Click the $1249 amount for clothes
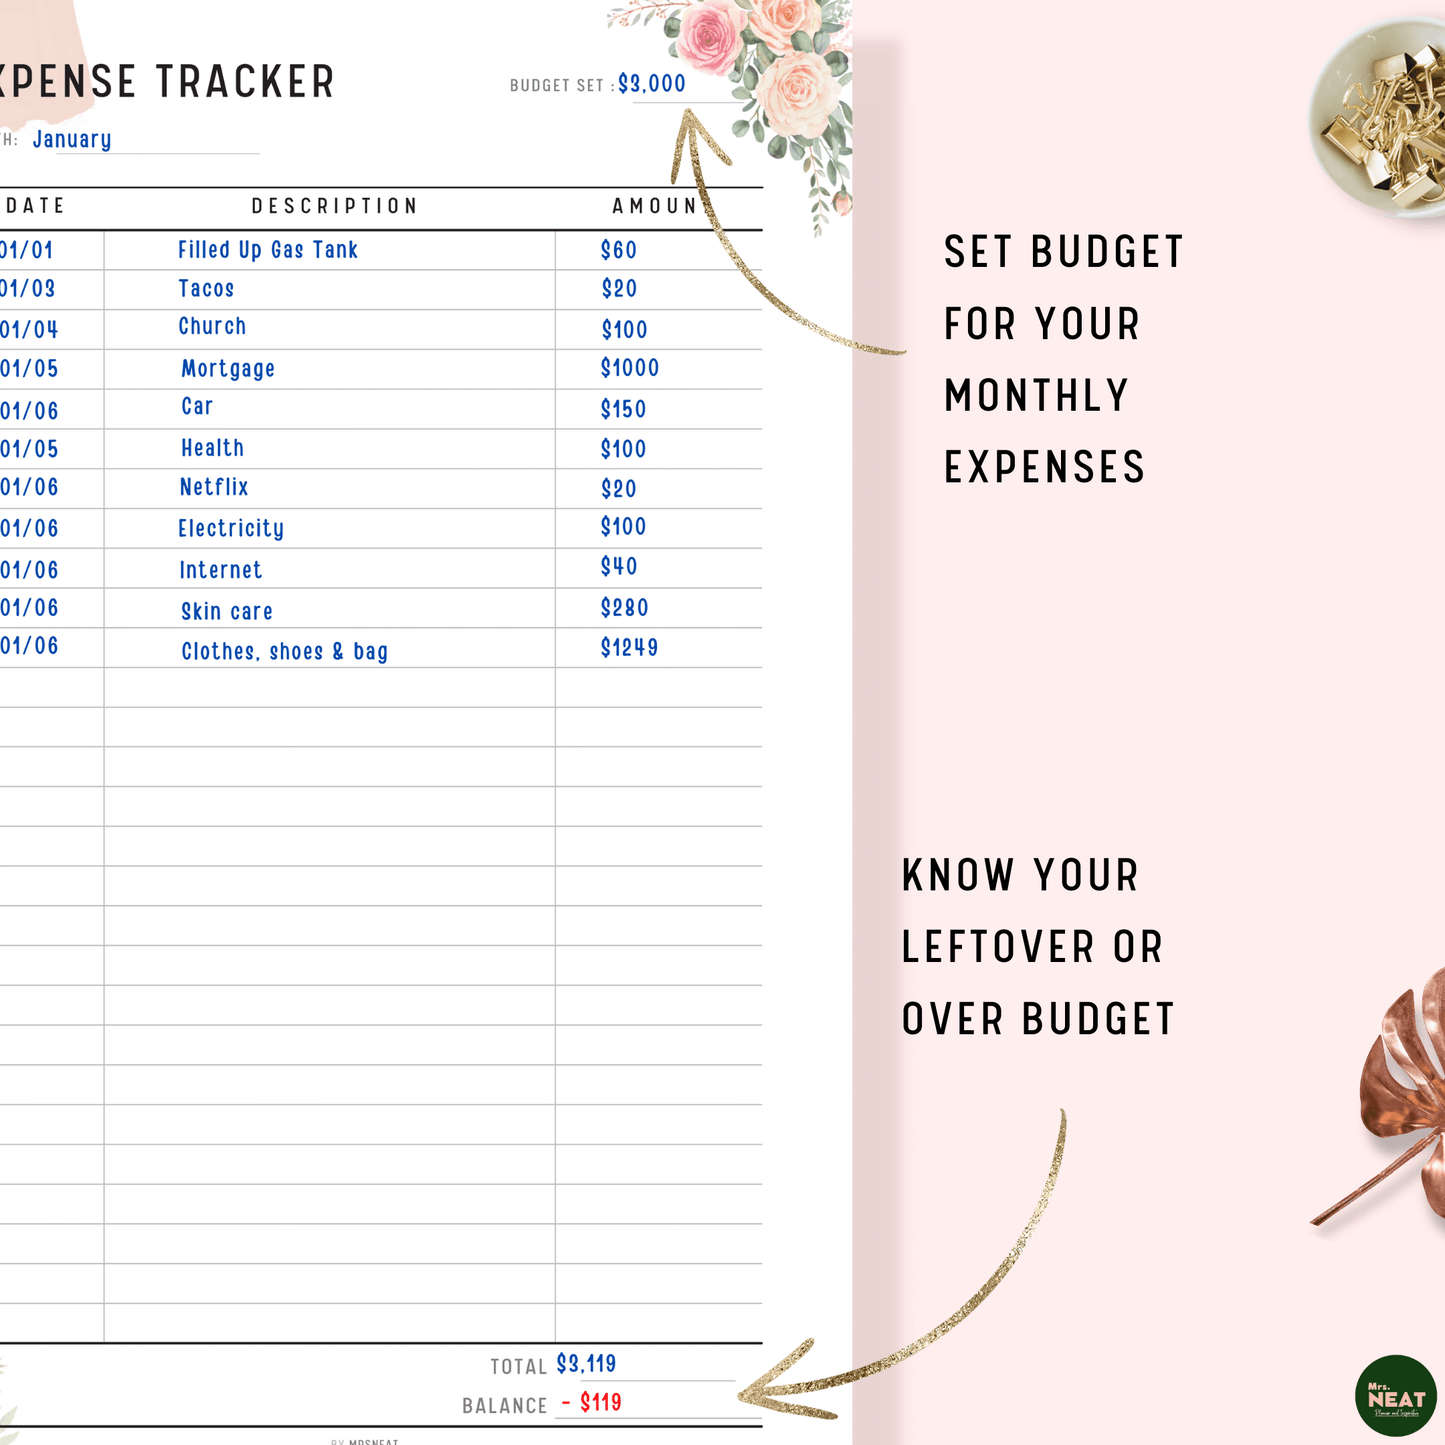 pyautogui.click(x=629, y=648)
